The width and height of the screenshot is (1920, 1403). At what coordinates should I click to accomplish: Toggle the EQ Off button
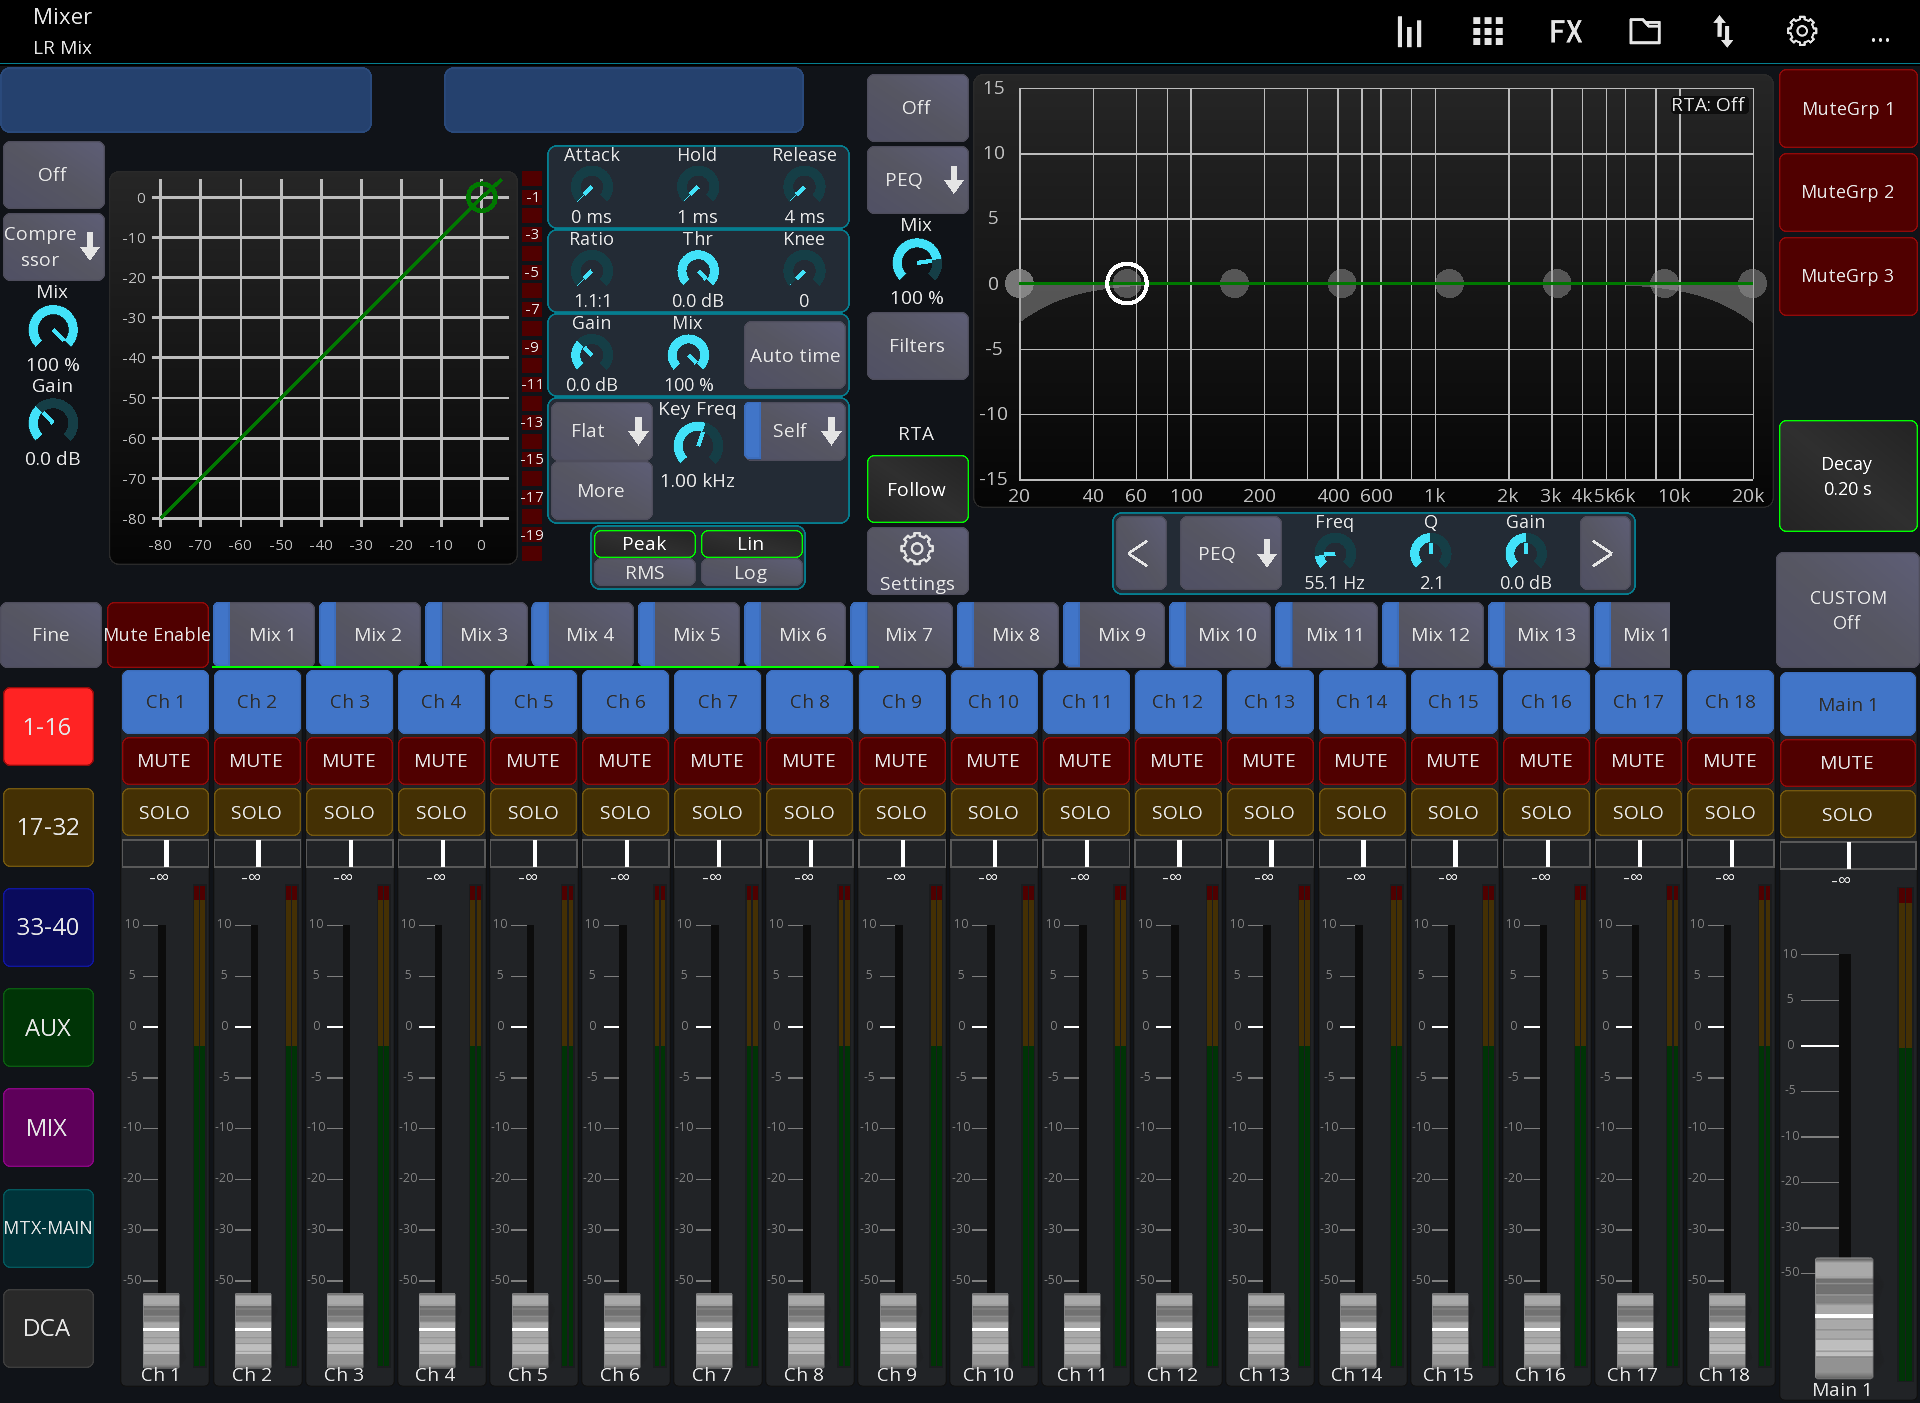(x=917, y=108)
